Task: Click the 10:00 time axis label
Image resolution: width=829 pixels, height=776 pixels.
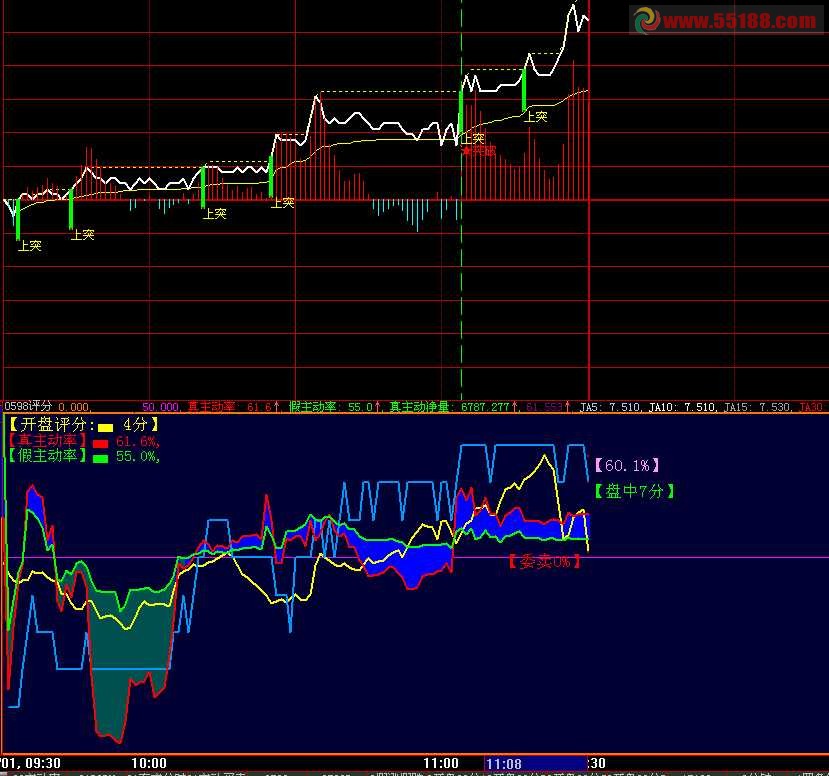Action: pyautogui.click(x=149, y=763)
